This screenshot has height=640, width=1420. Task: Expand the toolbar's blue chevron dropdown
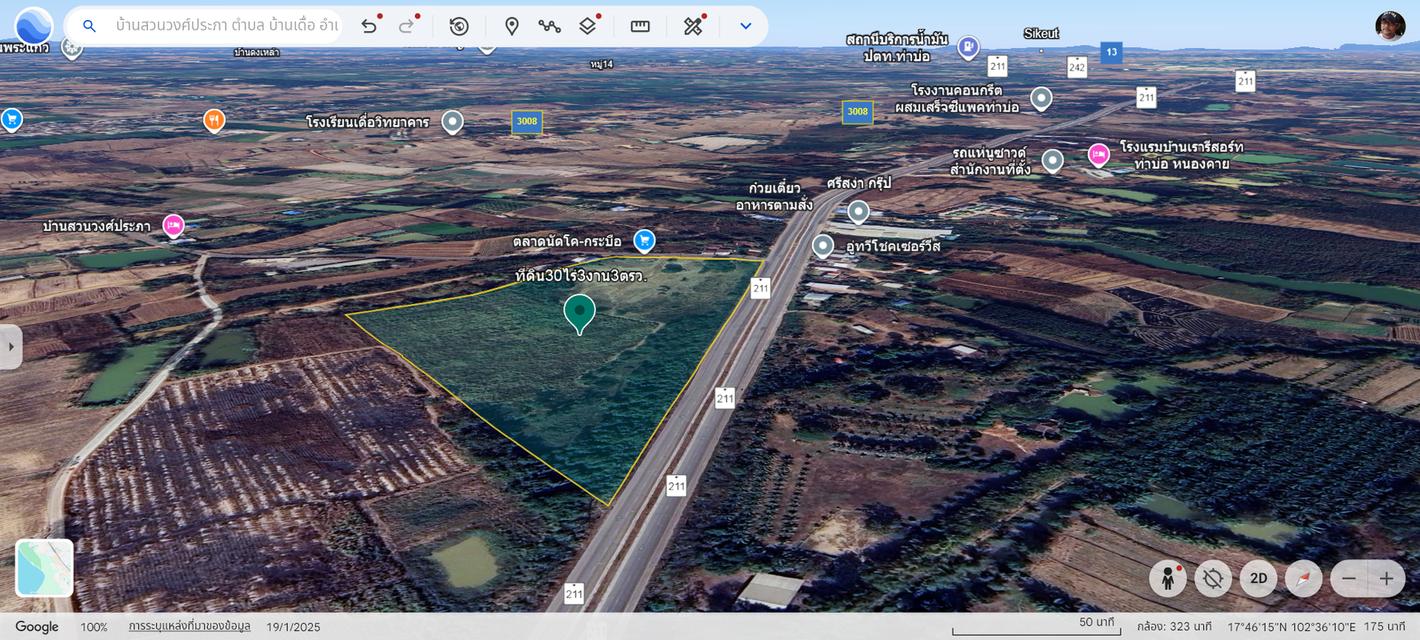745,26
